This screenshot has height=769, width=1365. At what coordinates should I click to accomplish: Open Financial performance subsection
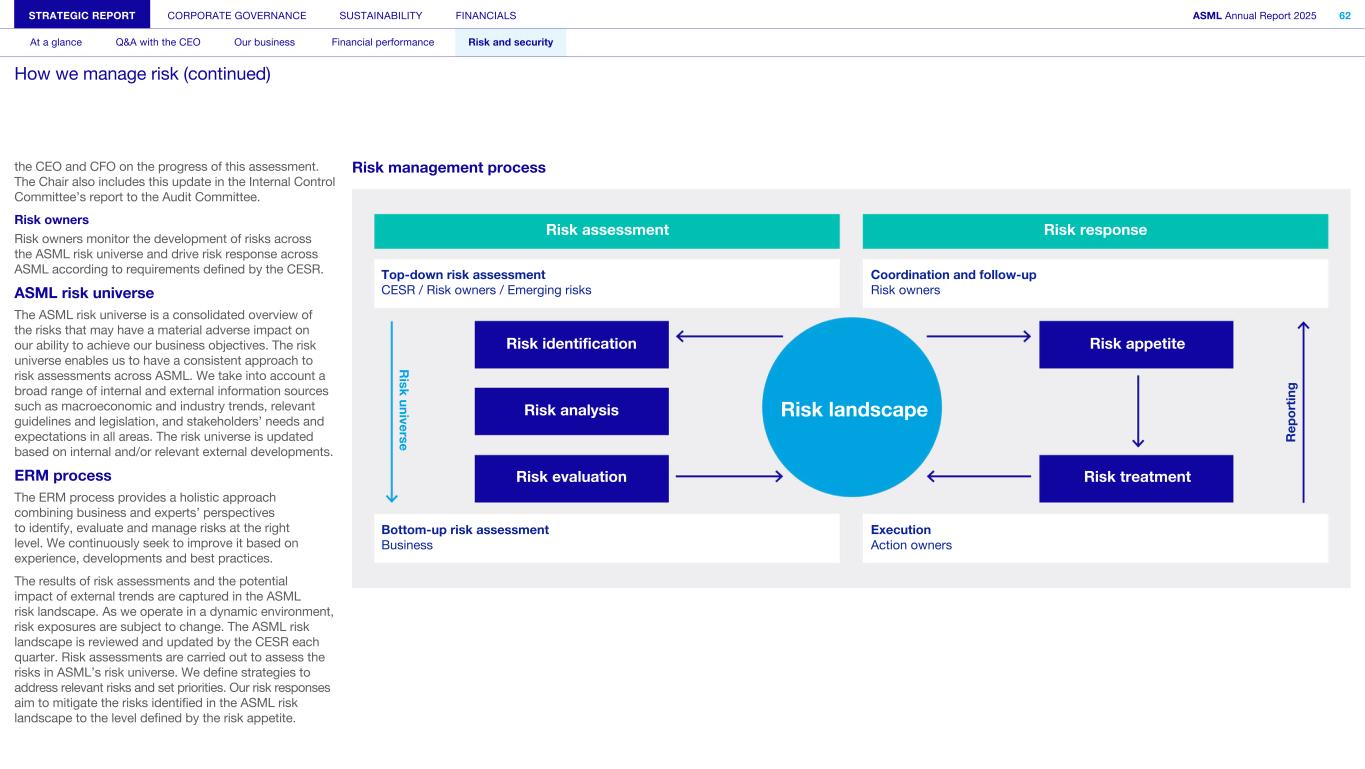(382, 42)
